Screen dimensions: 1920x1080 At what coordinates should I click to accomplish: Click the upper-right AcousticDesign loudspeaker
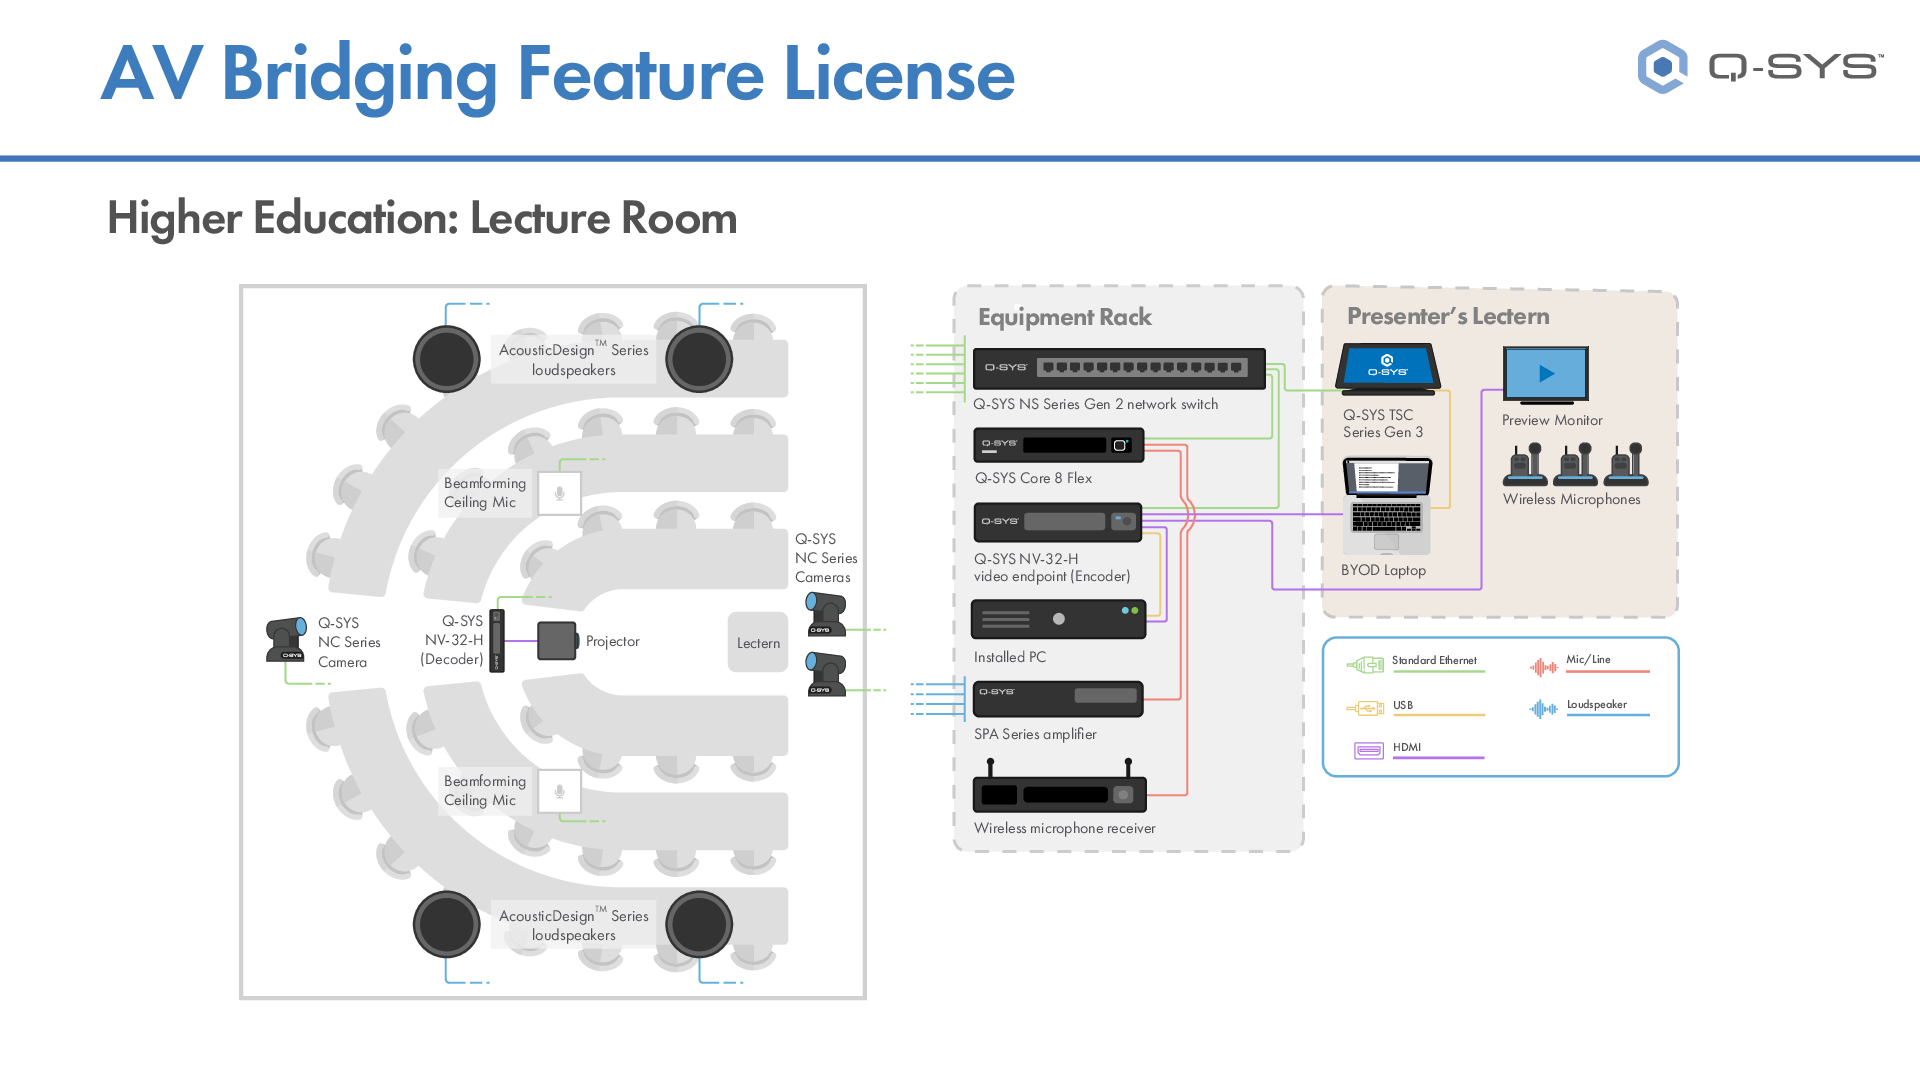(699, 359)
